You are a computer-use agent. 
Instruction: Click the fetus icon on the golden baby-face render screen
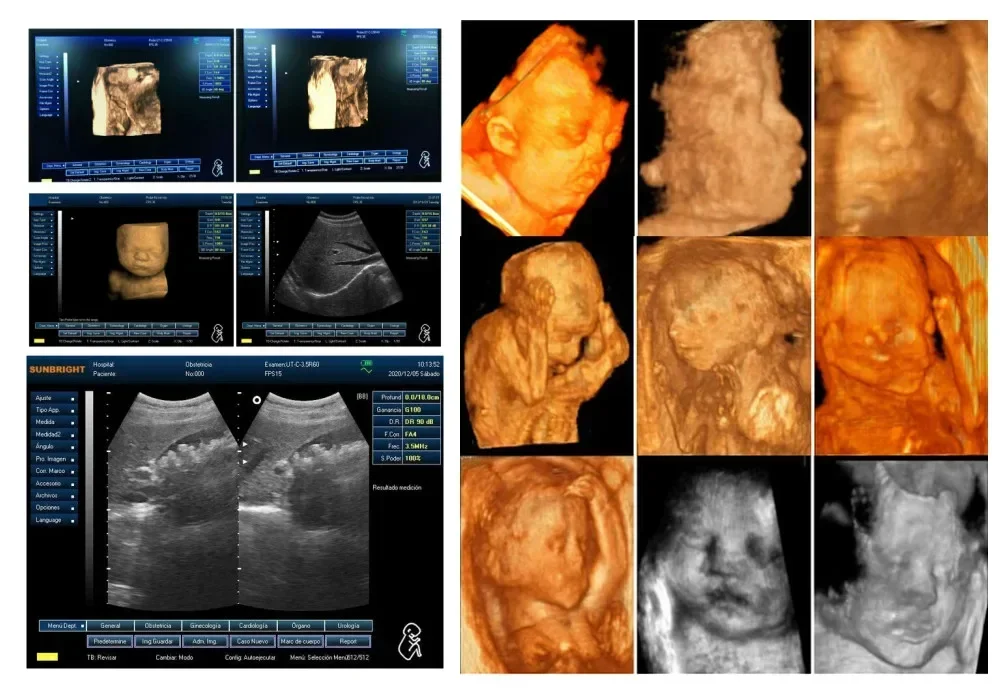(x=217, y=333)
